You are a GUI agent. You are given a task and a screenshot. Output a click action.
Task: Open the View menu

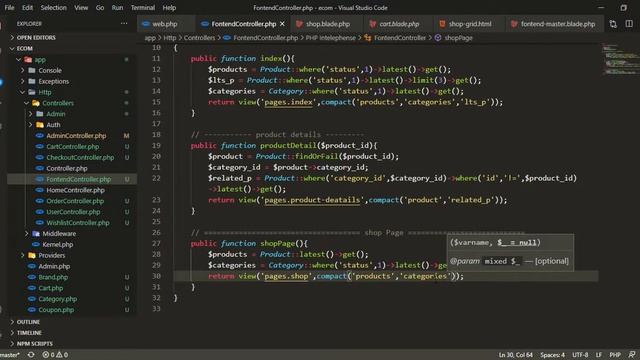point(81,8)
